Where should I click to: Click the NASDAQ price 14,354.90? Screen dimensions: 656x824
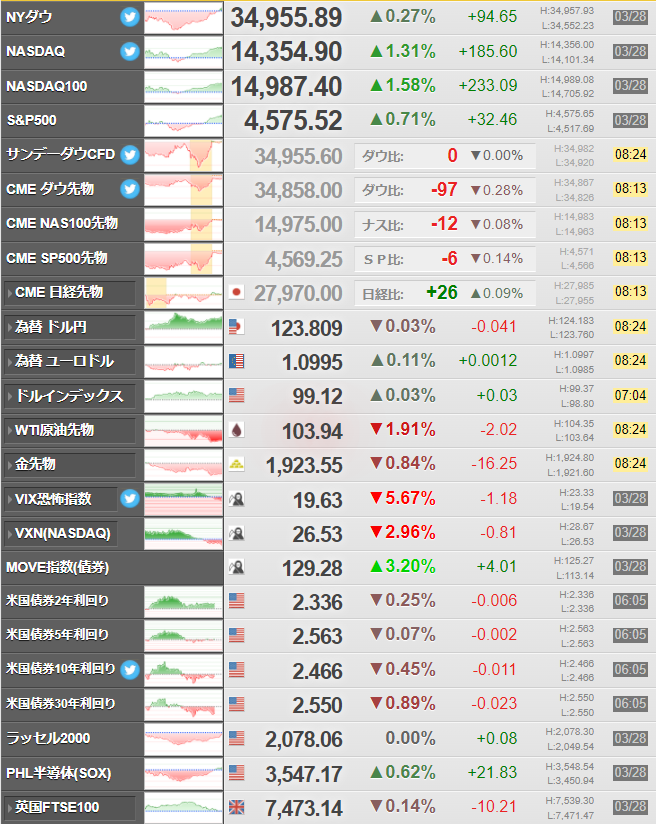[286, 52]
